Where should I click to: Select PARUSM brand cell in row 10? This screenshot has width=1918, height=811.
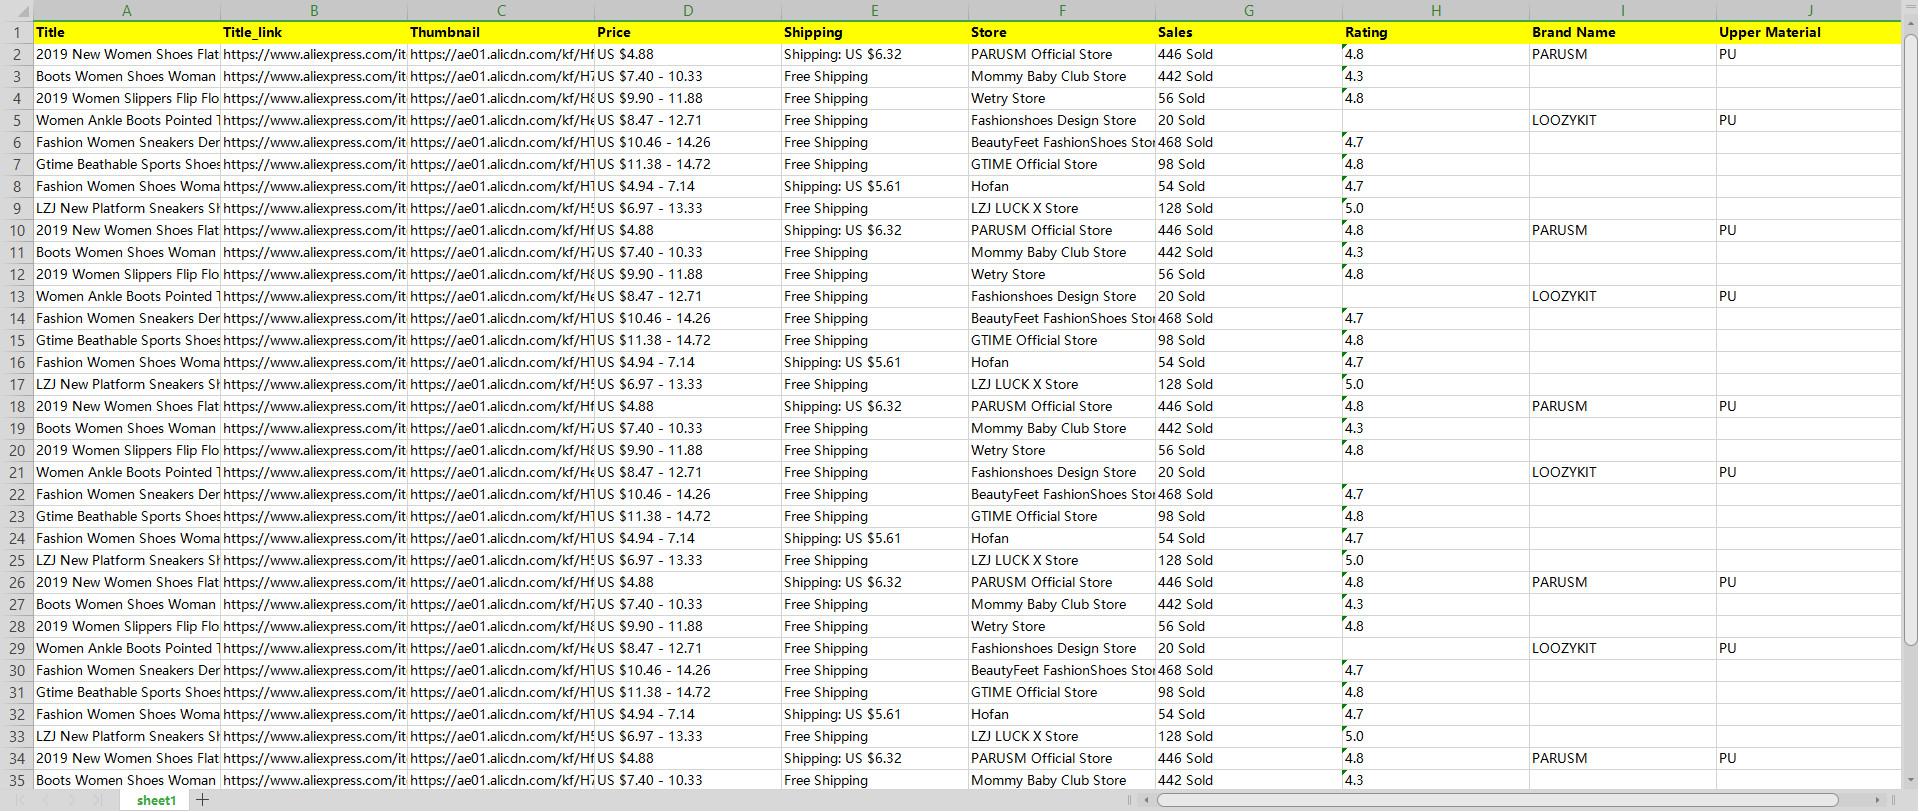tap(1623, 230)
